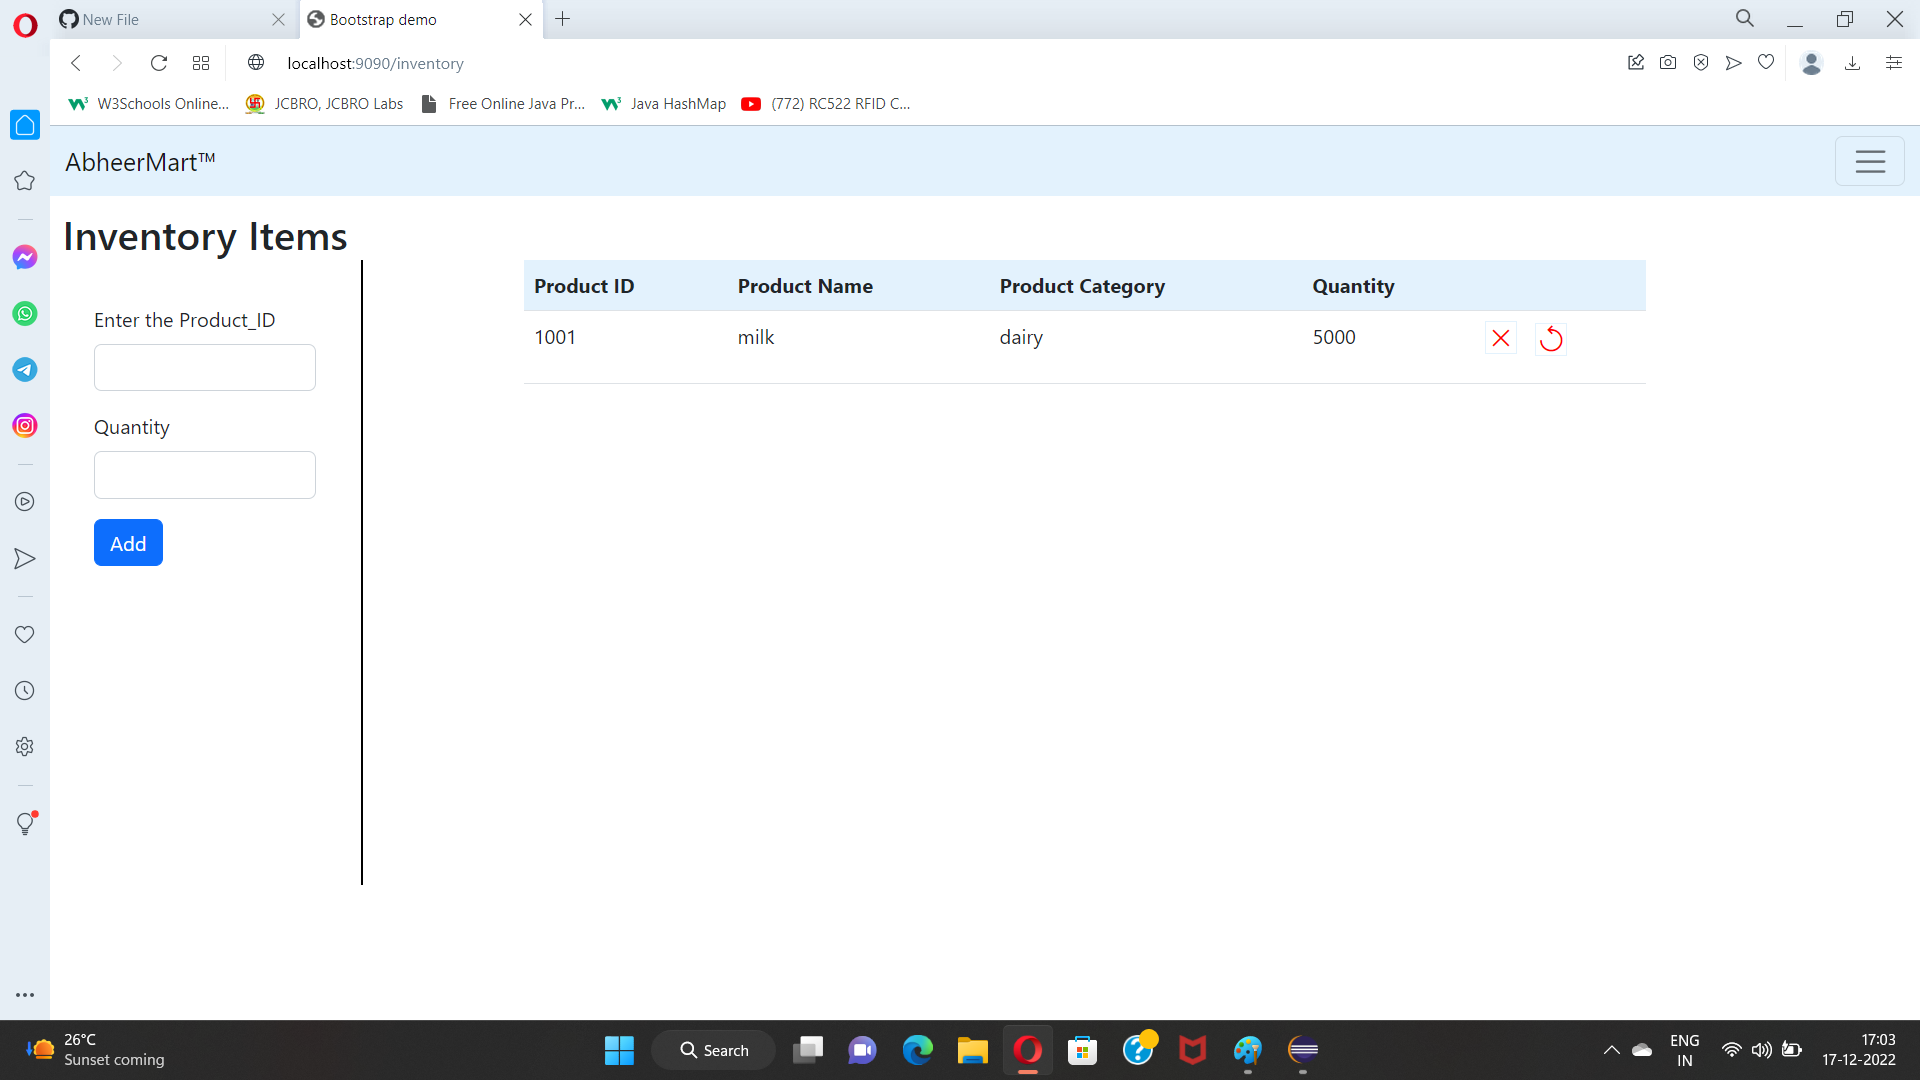Open the tab grid icon near reload
Image resolution: width=1920 pixels, height=1080 pixels.
click(200, 62)
